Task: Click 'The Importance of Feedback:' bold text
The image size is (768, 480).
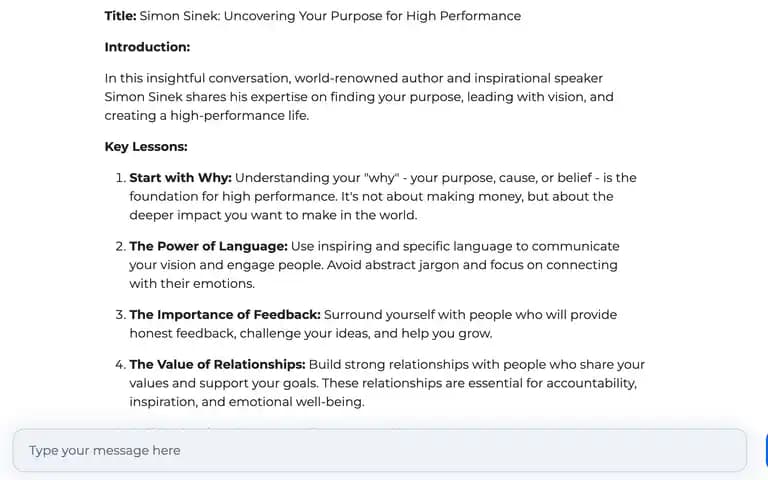Action: [x=225, y=315]
